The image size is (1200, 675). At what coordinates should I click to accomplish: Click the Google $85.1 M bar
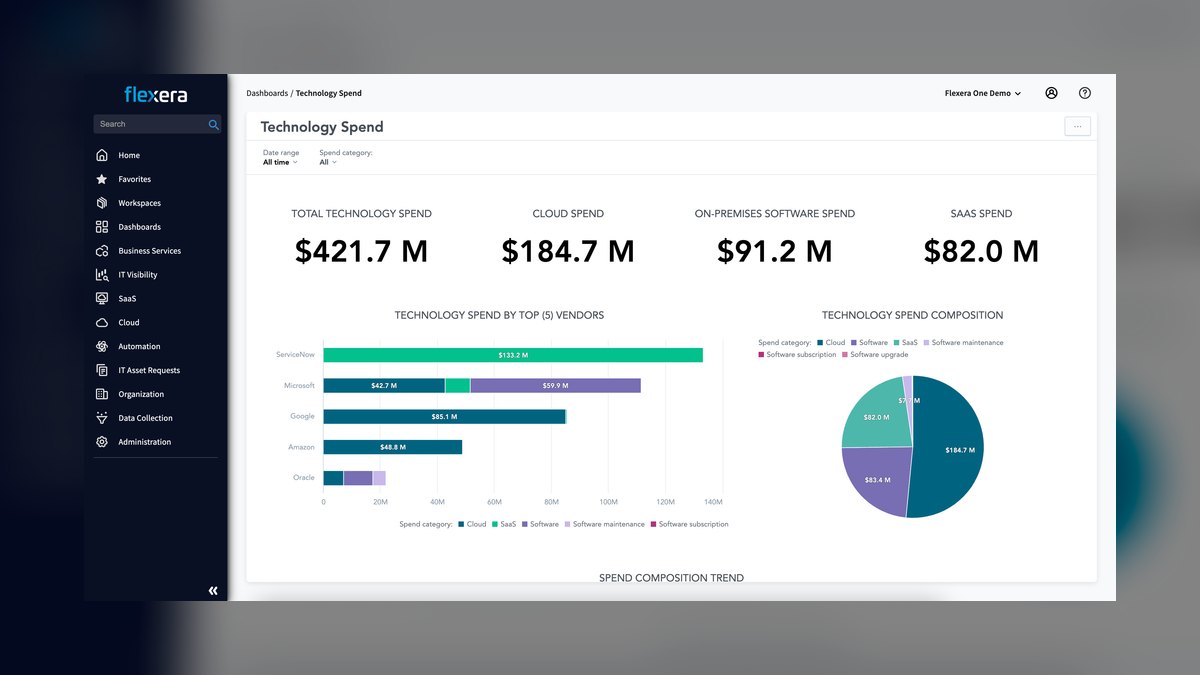coord(445,416)
